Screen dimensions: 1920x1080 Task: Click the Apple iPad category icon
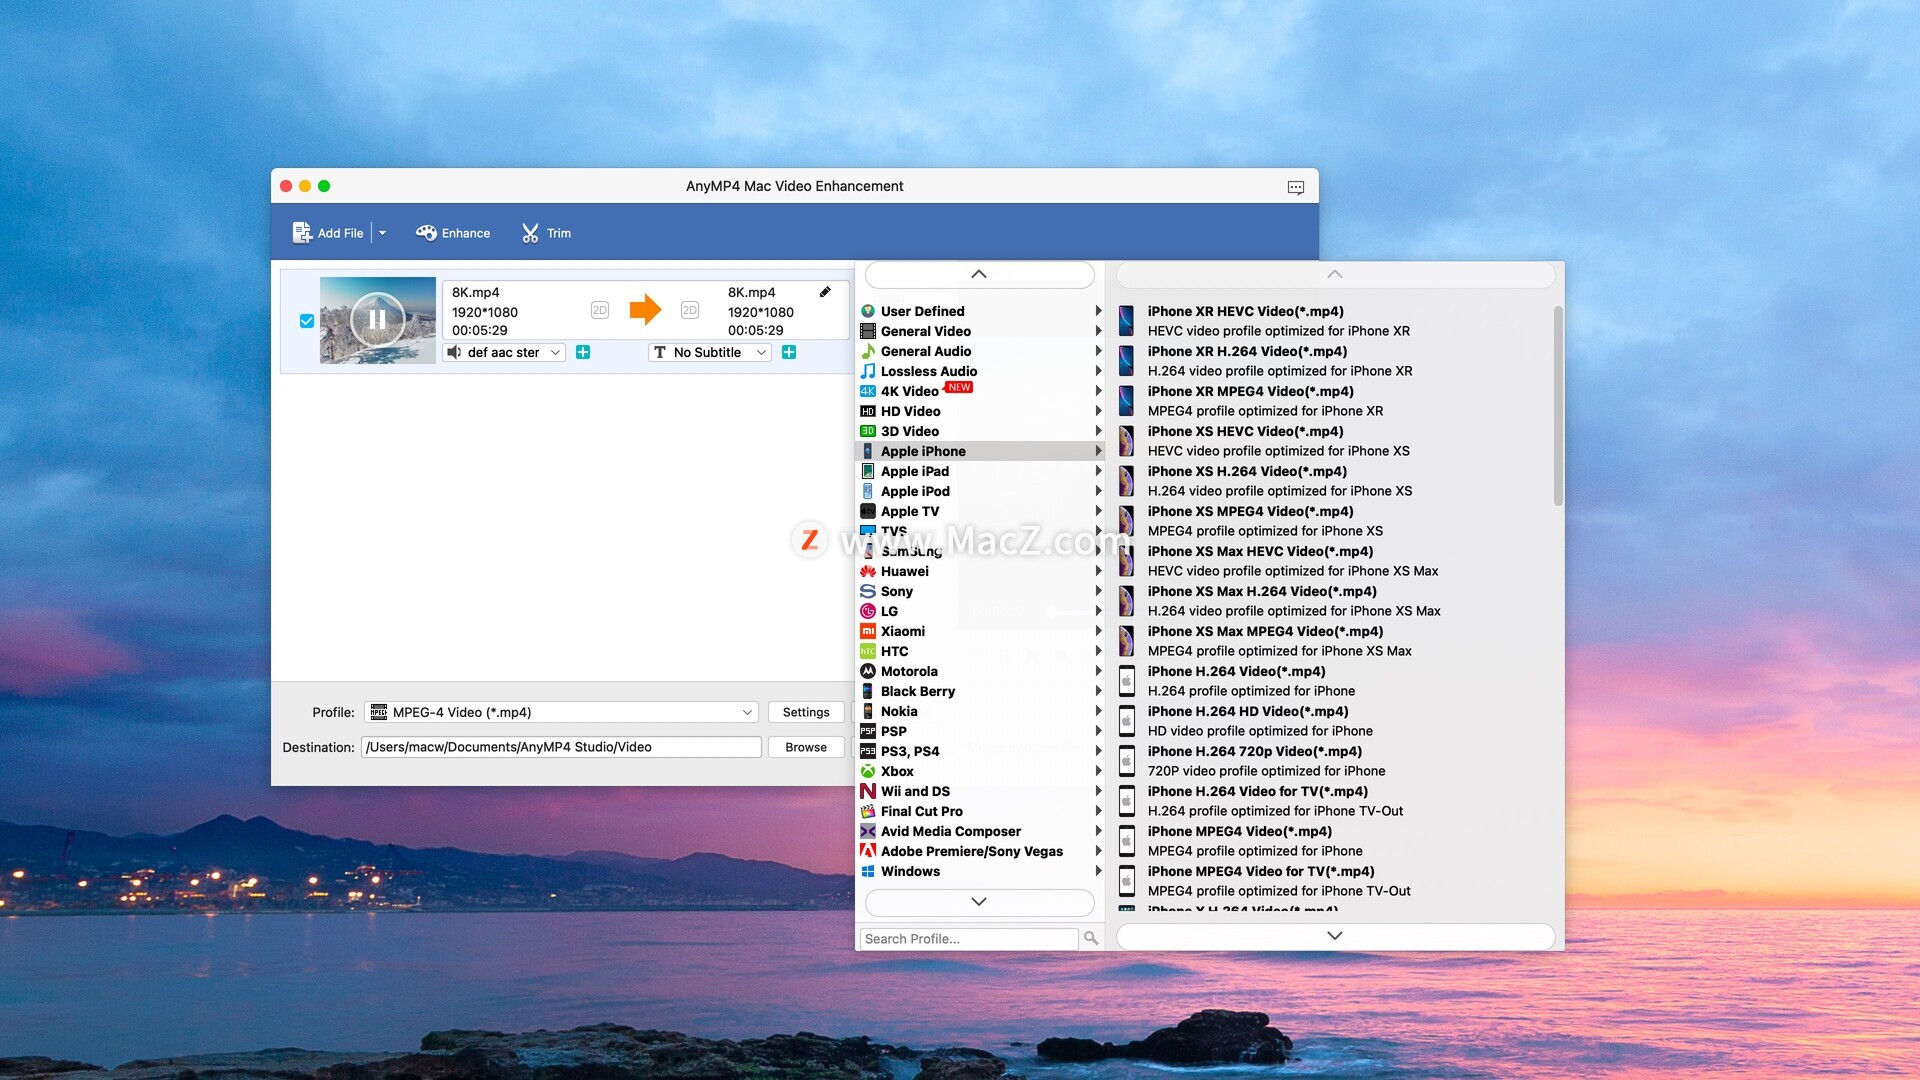(x=868, y=471)
